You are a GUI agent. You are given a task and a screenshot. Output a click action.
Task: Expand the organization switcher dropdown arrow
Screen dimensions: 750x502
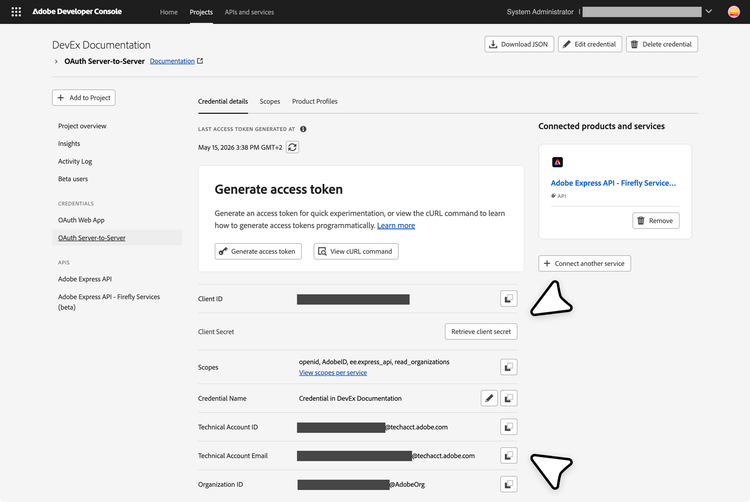(709, 11)
